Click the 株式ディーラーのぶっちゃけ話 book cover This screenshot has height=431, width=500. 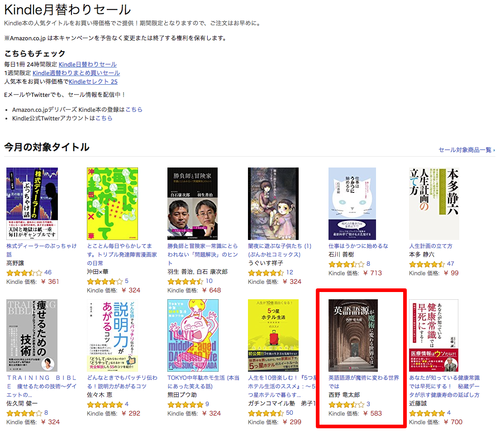click(32, 203)
